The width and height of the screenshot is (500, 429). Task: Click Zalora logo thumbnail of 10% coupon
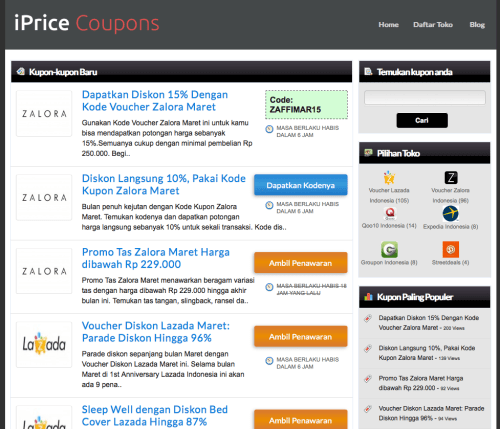point(44,197)
